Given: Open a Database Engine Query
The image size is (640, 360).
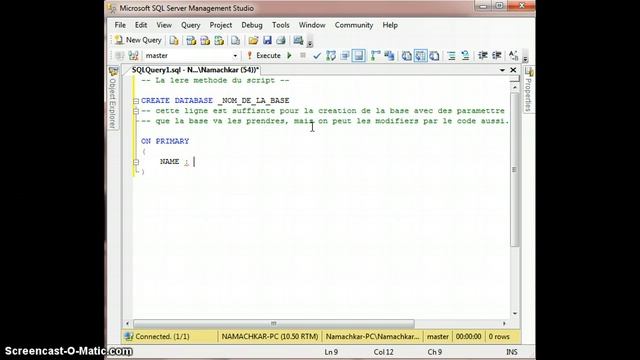Looking at the screenshot, I should [x=174, y=40].
